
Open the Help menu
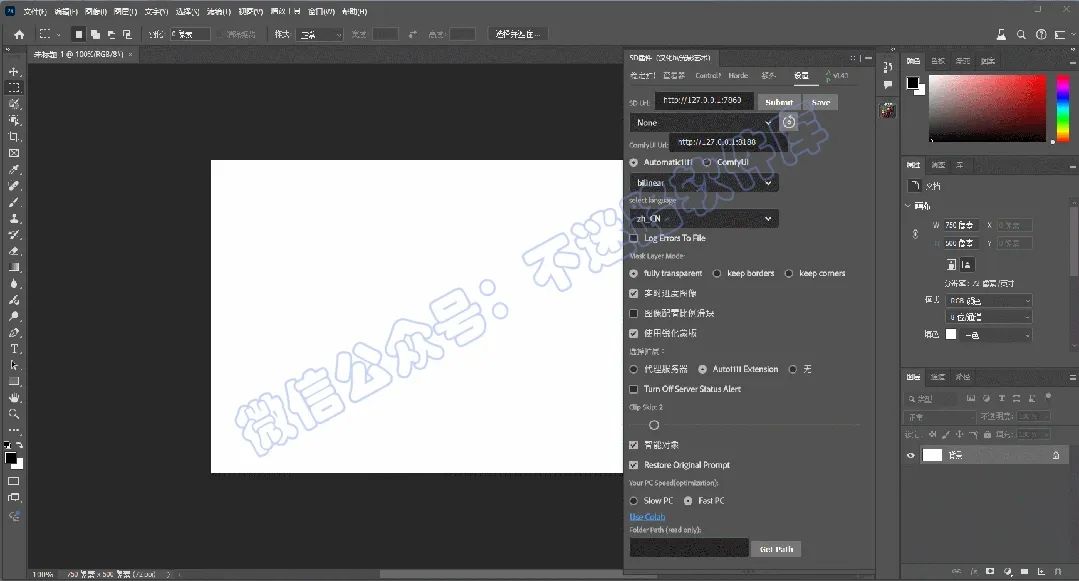pyautogui.click(x=354, y=12)
